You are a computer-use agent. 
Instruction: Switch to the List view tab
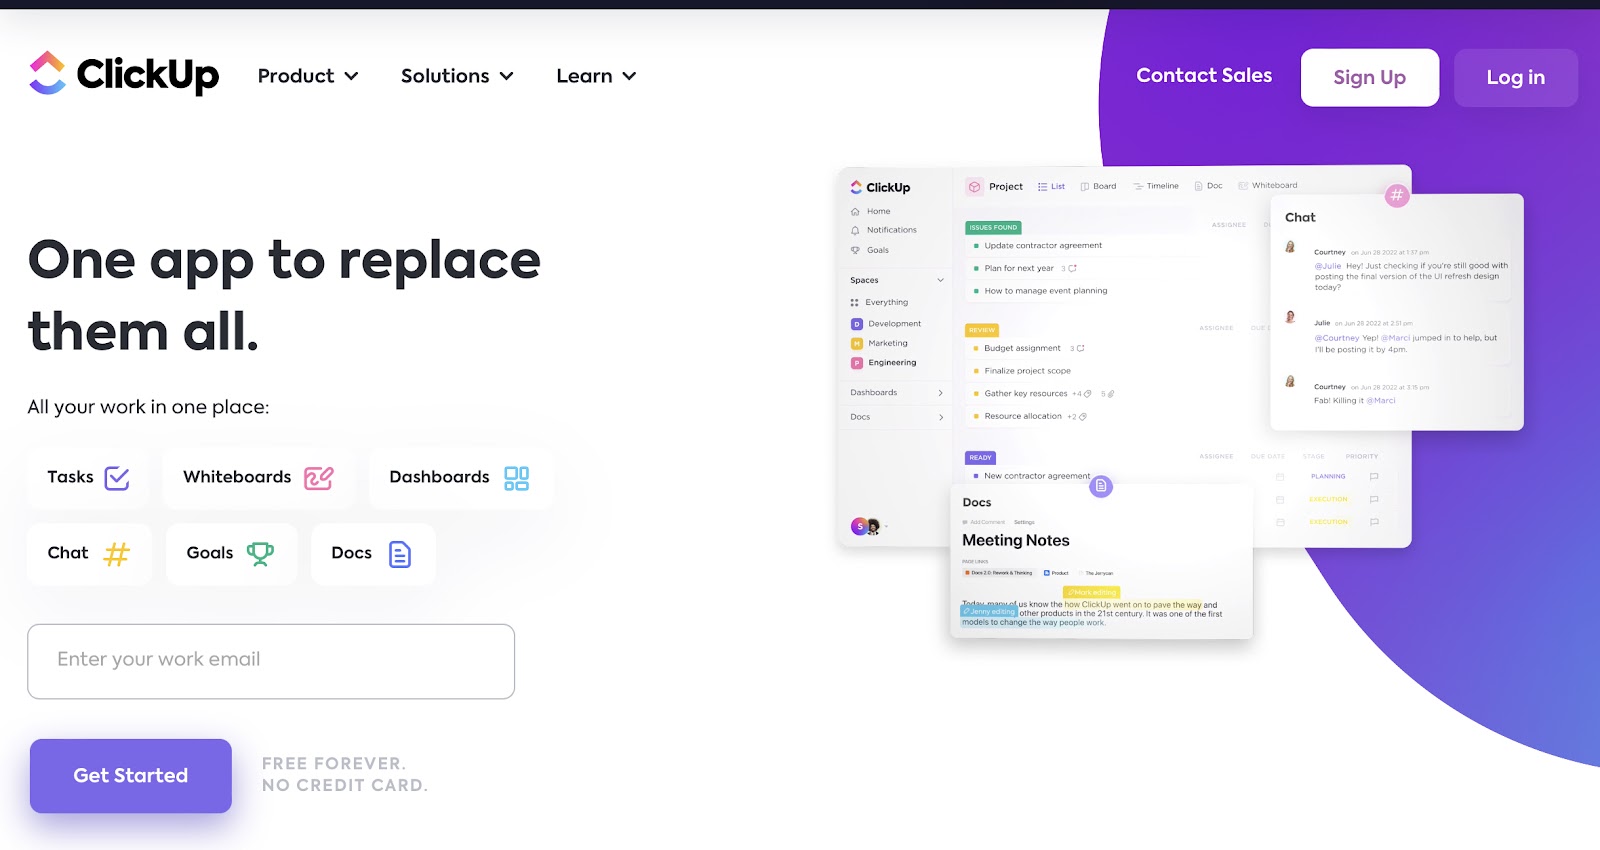1052,187
